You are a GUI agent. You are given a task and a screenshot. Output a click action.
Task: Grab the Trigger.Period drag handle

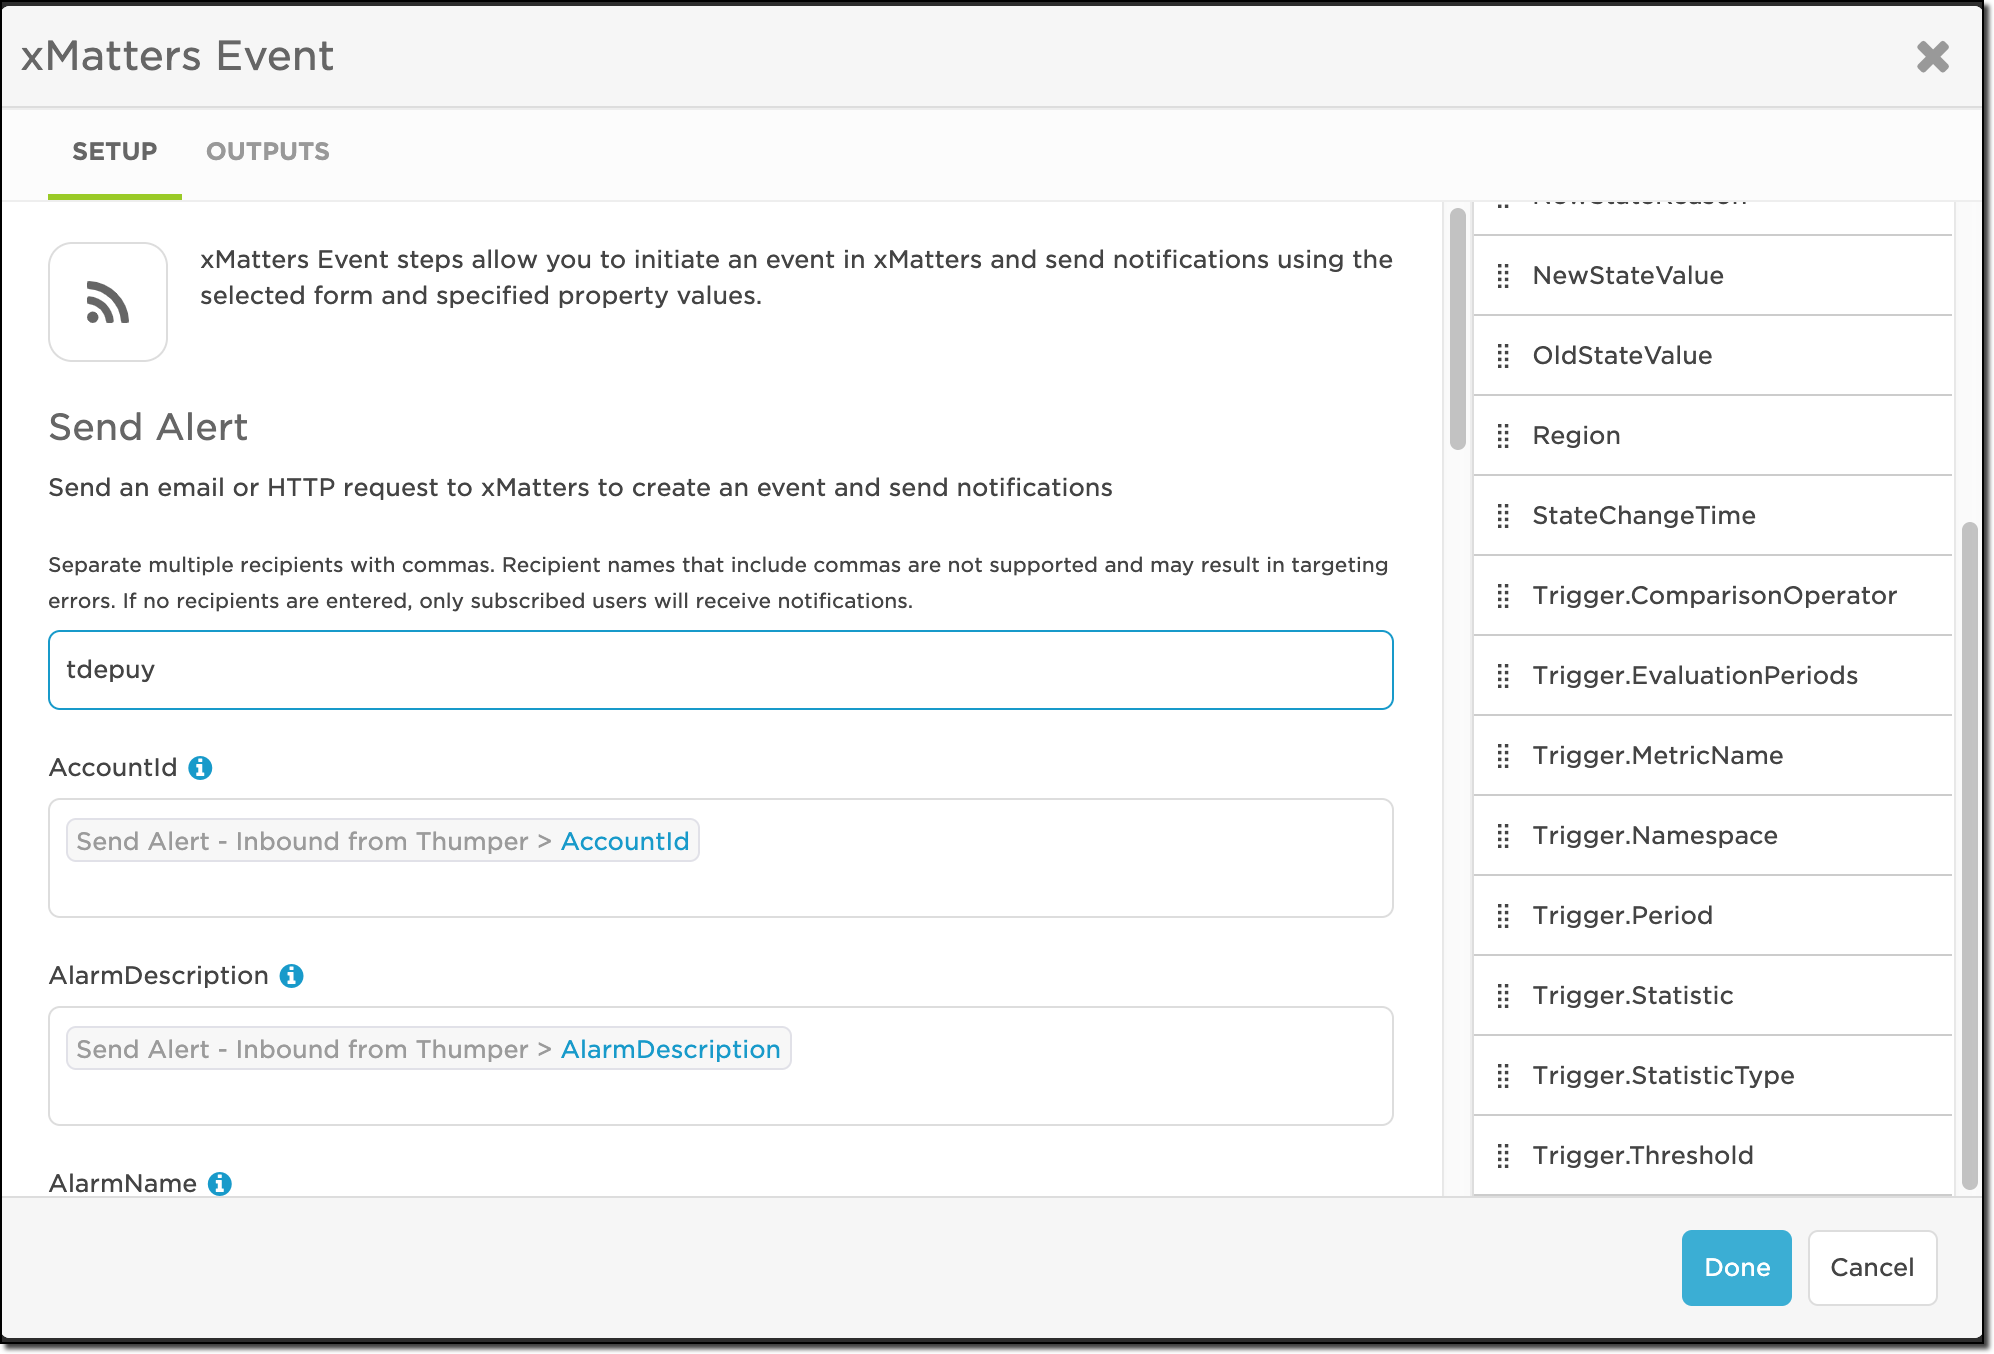click(x=1503, y=916)
